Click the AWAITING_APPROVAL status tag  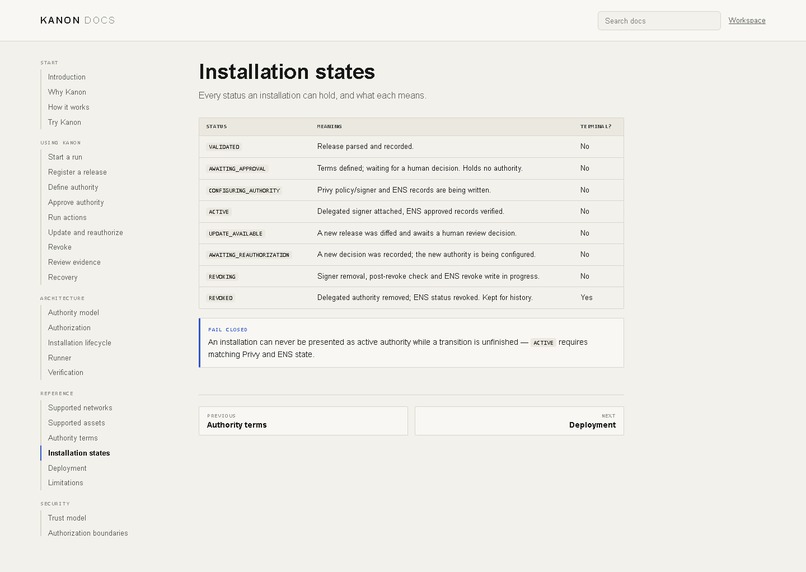[237, 169]
